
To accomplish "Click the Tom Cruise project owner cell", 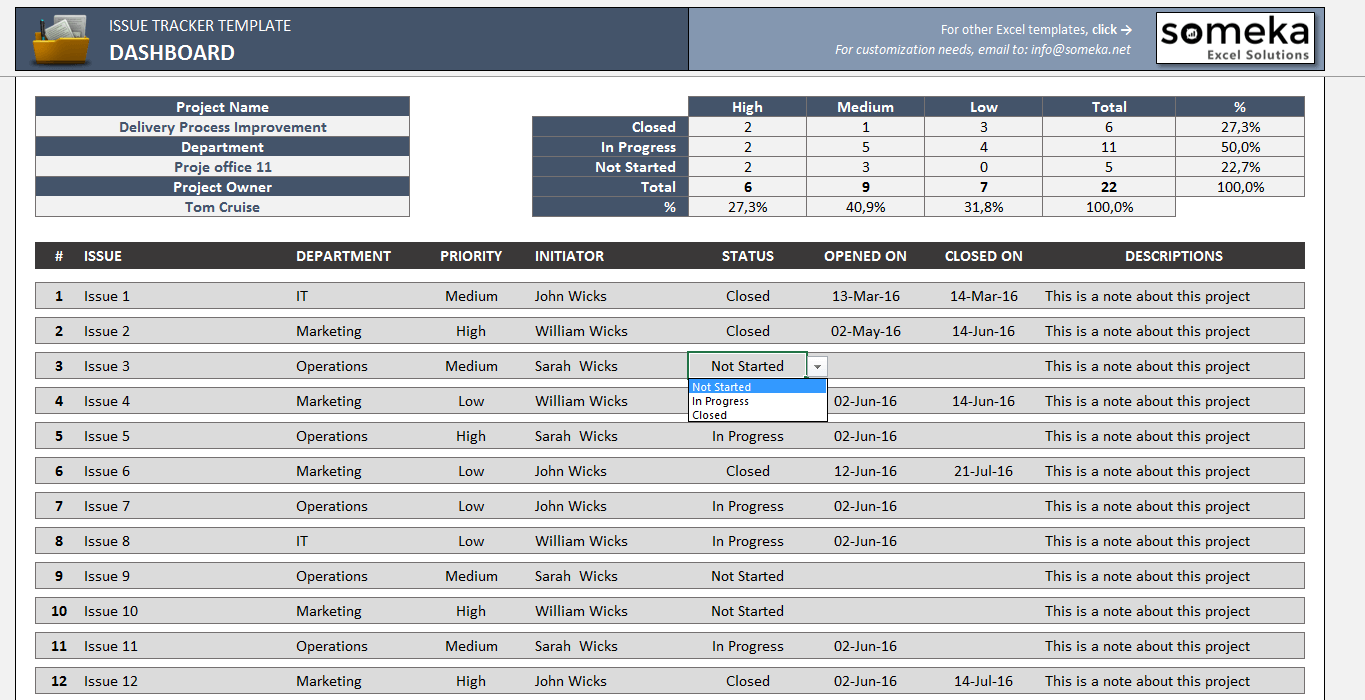I will tap(222, 207).
